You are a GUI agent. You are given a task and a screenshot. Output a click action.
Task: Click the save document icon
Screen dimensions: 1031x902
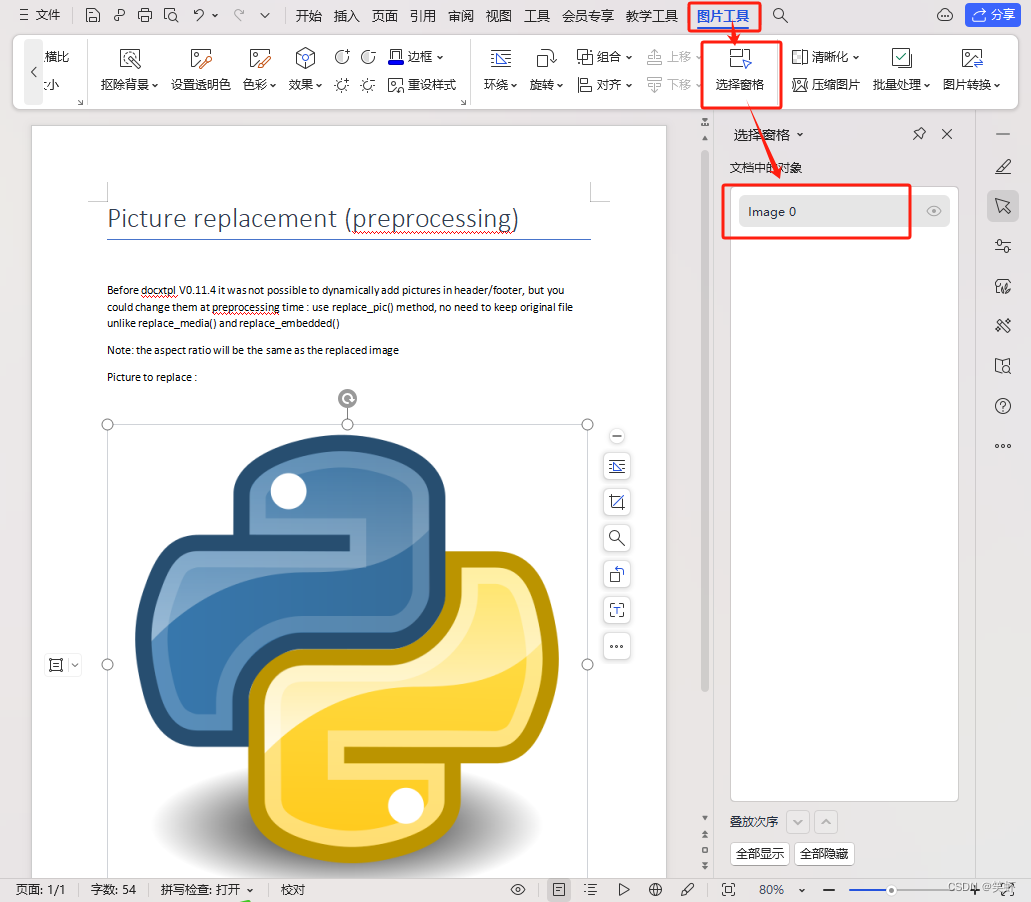[93, 15]
